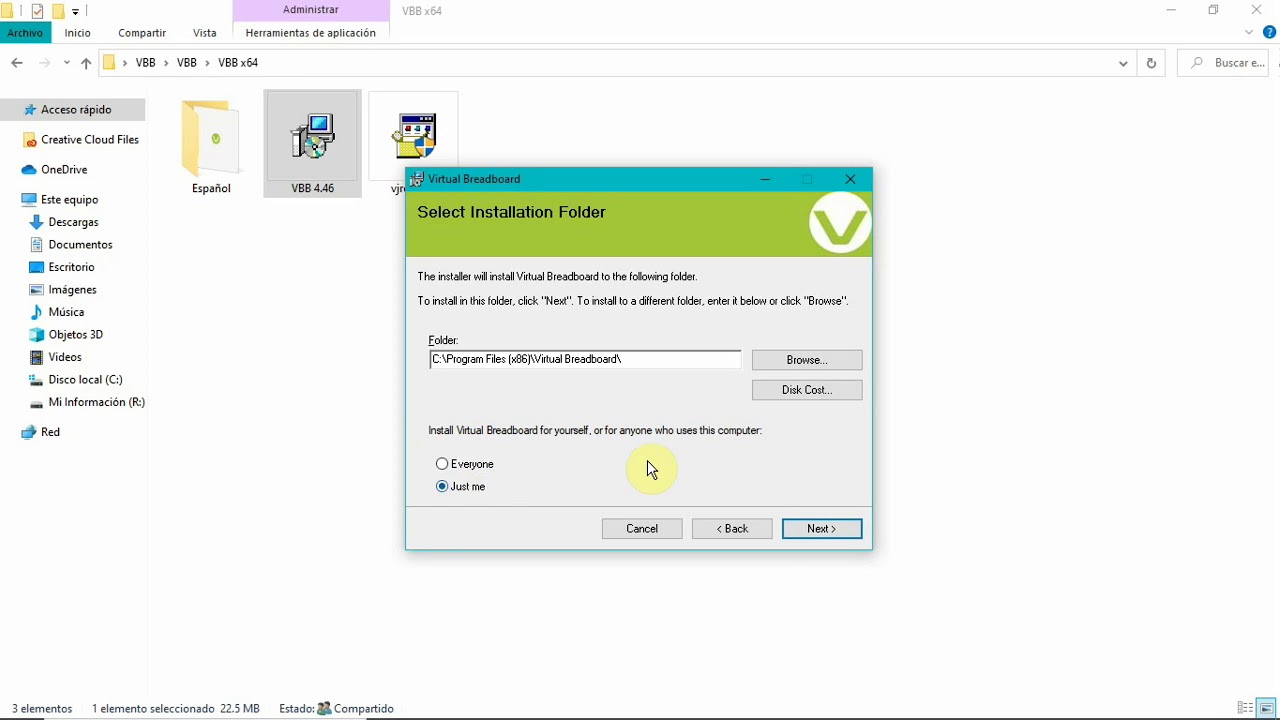This screenshot has width=1280, height=720.
Task: Open the Vista ribbon tab
Action: pyautogui.click(x=205, y=33)
